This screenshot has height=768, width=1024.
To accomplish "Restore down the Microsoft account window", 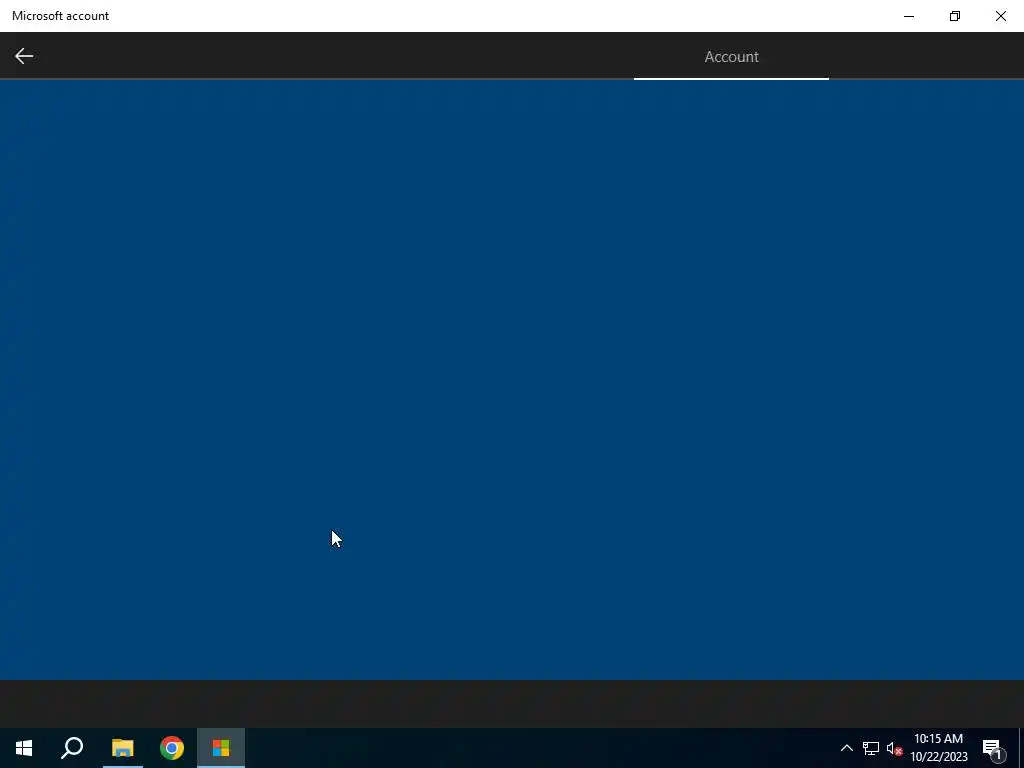I will [955, 16].
